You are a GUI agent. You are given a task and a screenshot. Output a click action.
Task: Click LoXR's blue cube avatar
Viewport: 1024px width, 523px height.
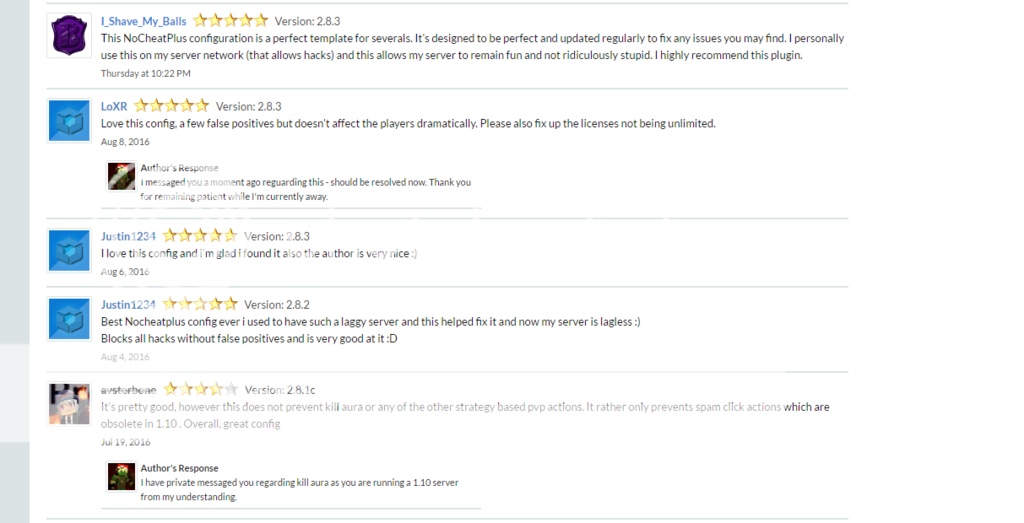70,120
